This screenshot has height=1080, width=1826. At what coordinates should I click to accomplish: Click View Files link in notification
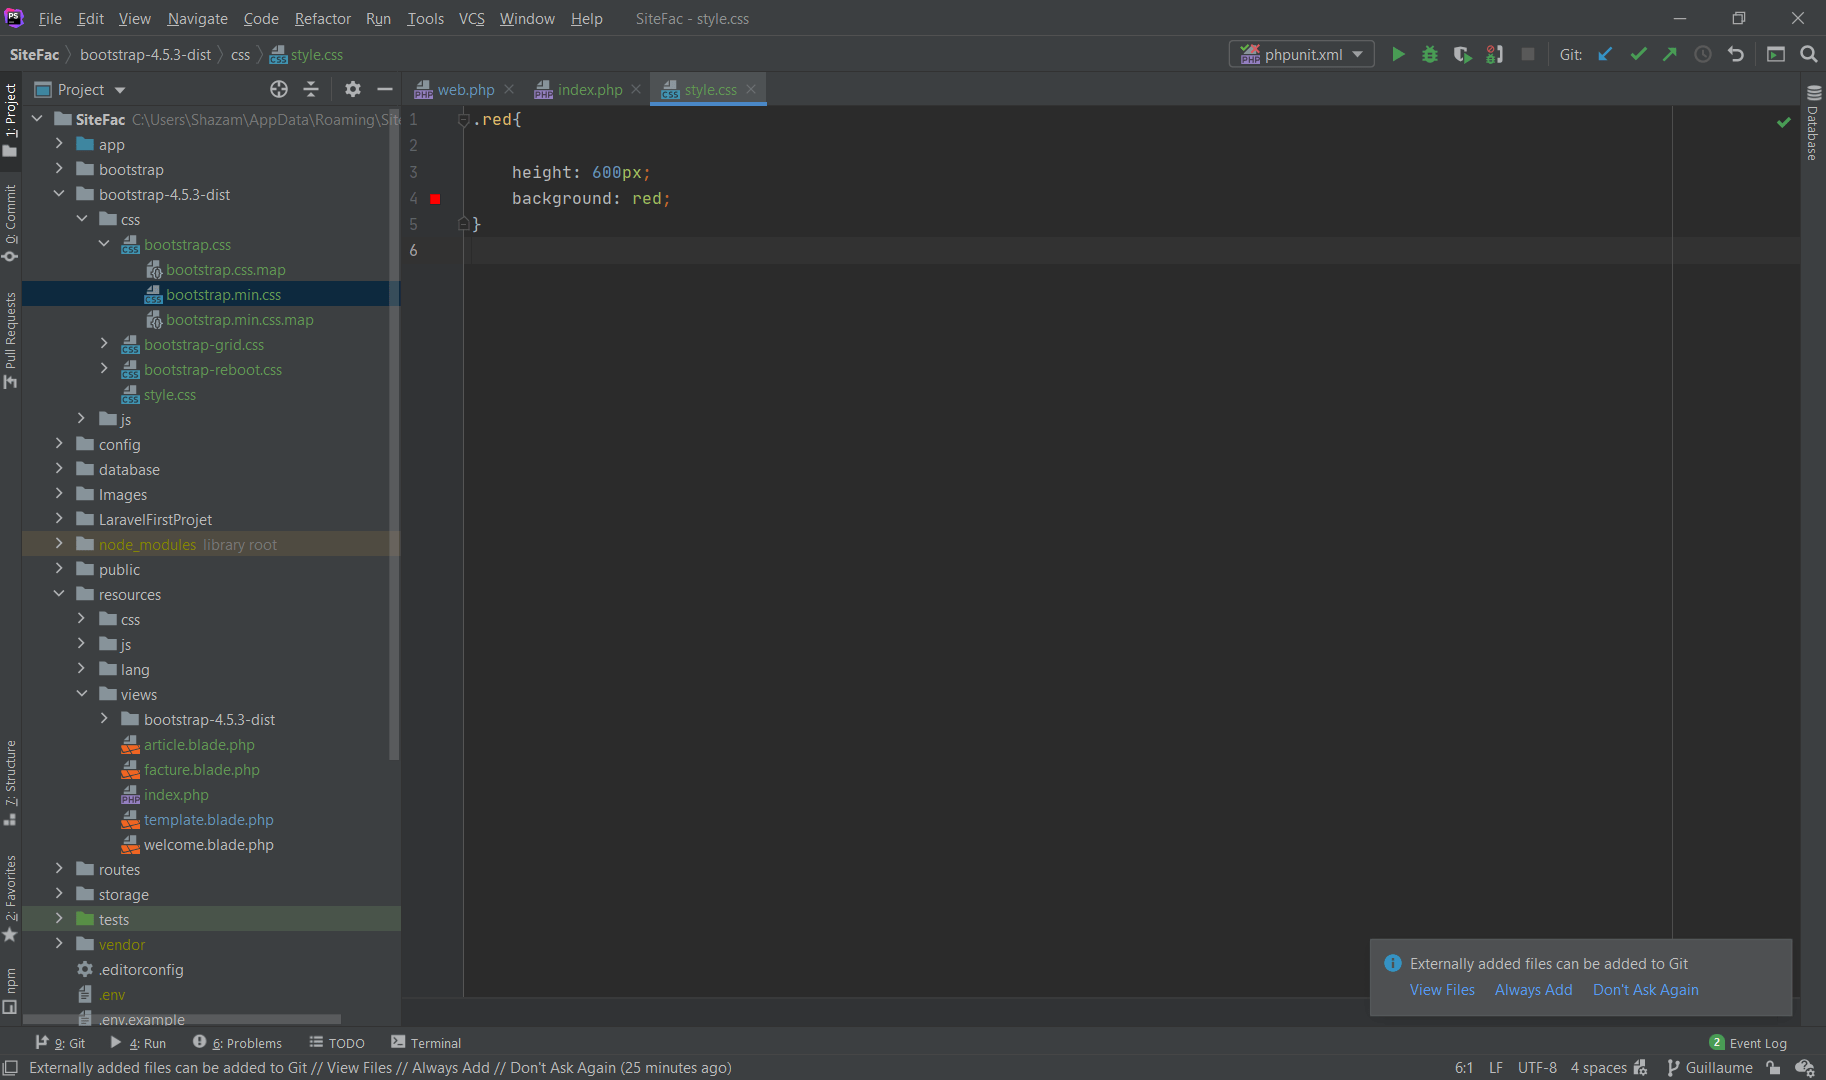pos(1442,990)
